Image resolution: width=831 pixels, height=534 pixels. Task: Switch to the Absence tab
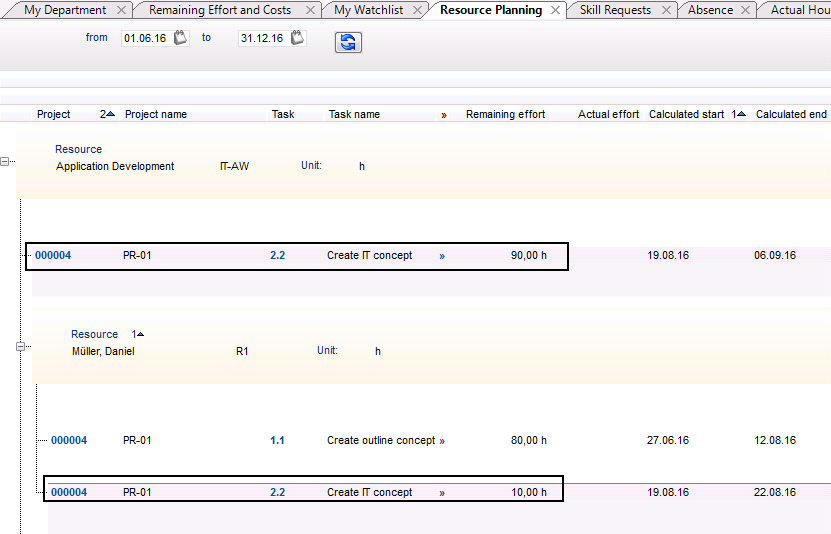point(710,10)
